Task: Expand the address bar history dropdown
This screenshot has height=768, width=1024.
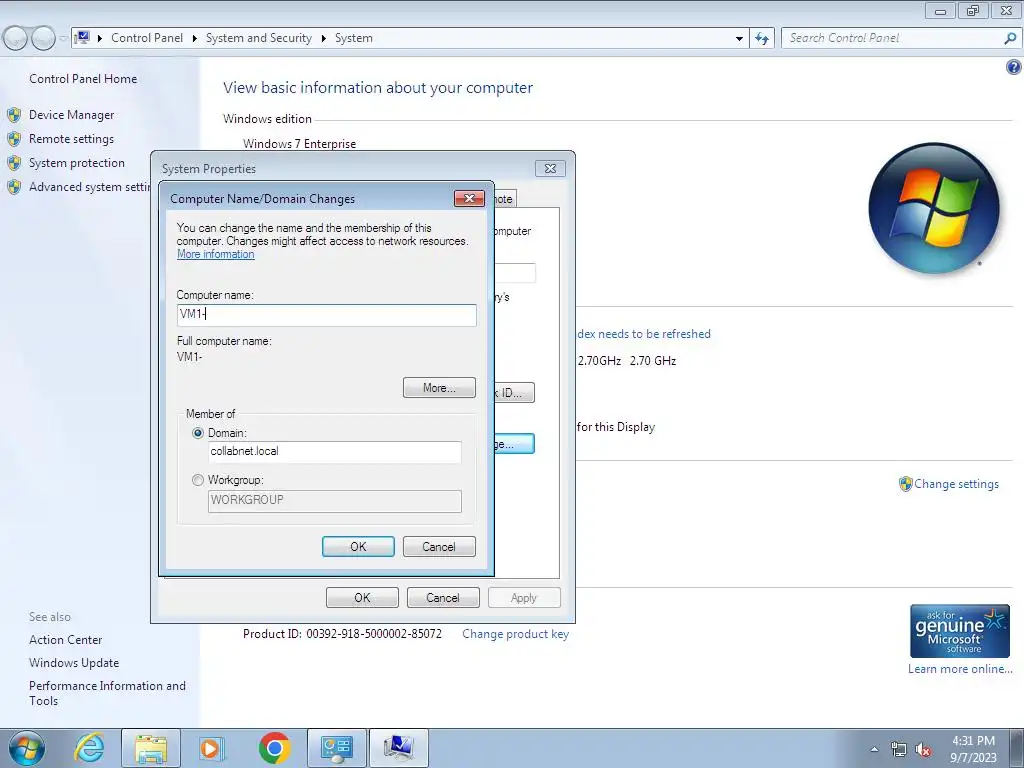Action: [739, 39]
